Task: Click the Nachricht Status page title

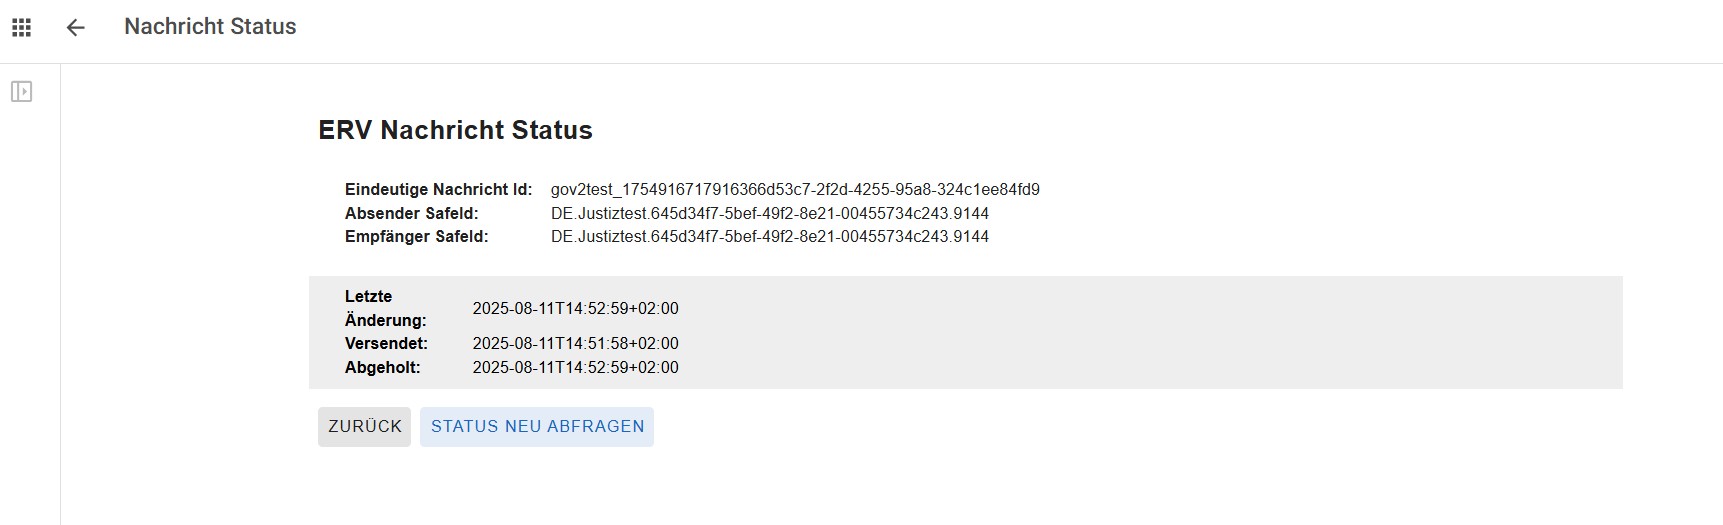Action: pyautogui.click(x=210, y=27)
